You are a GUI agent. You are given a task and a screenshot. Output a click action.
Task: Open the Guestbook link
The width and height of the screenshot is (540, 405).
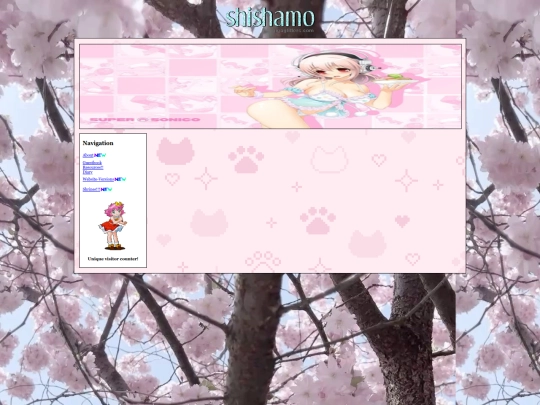click(x=92, y=163)
